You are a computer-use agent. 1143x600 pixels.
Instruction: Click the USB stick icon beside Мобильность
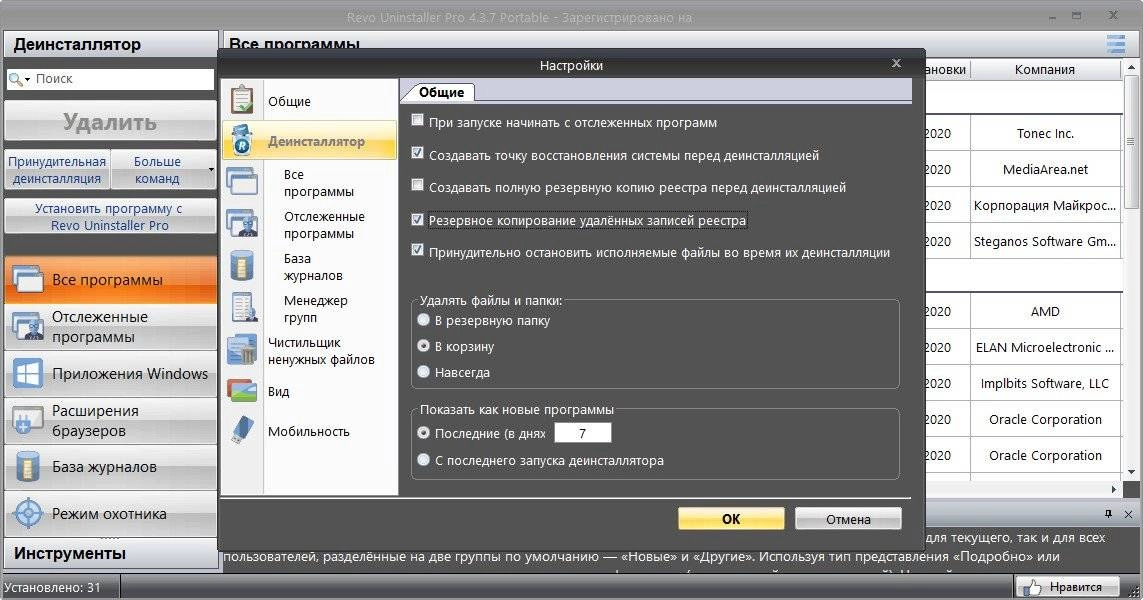(242, 430)
